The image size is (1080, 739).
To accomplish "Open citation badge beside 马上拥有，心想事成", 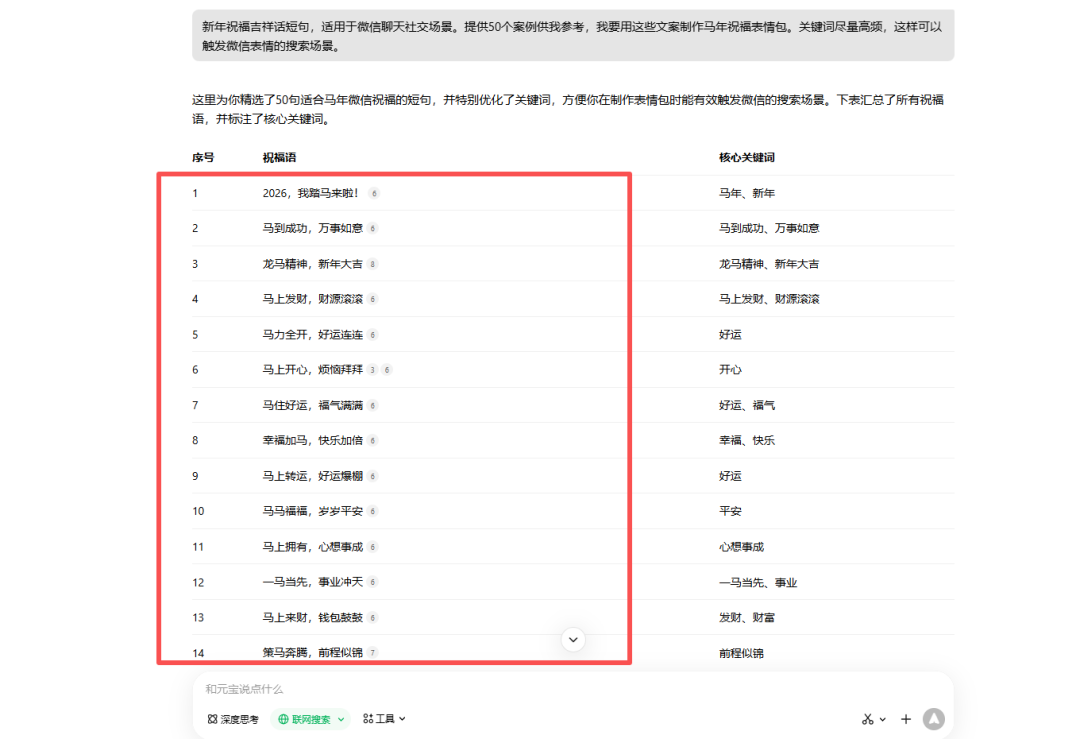I will point(373,548).
